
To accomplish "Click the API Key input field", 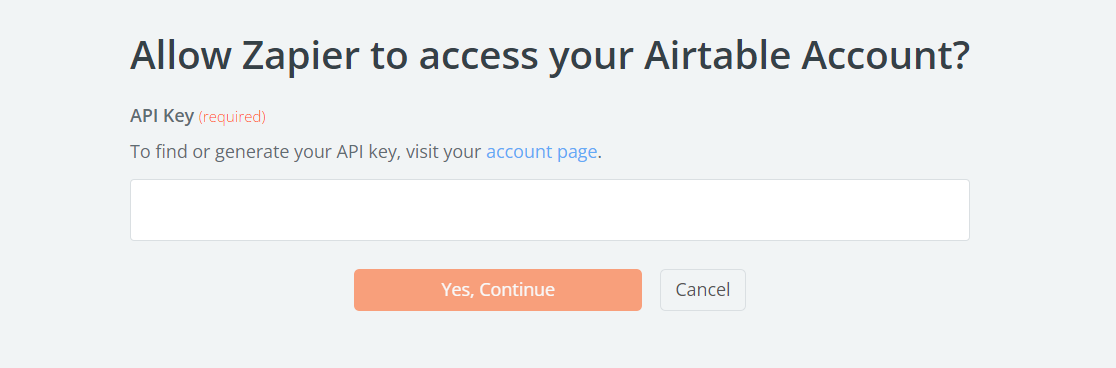I will 549,210.
